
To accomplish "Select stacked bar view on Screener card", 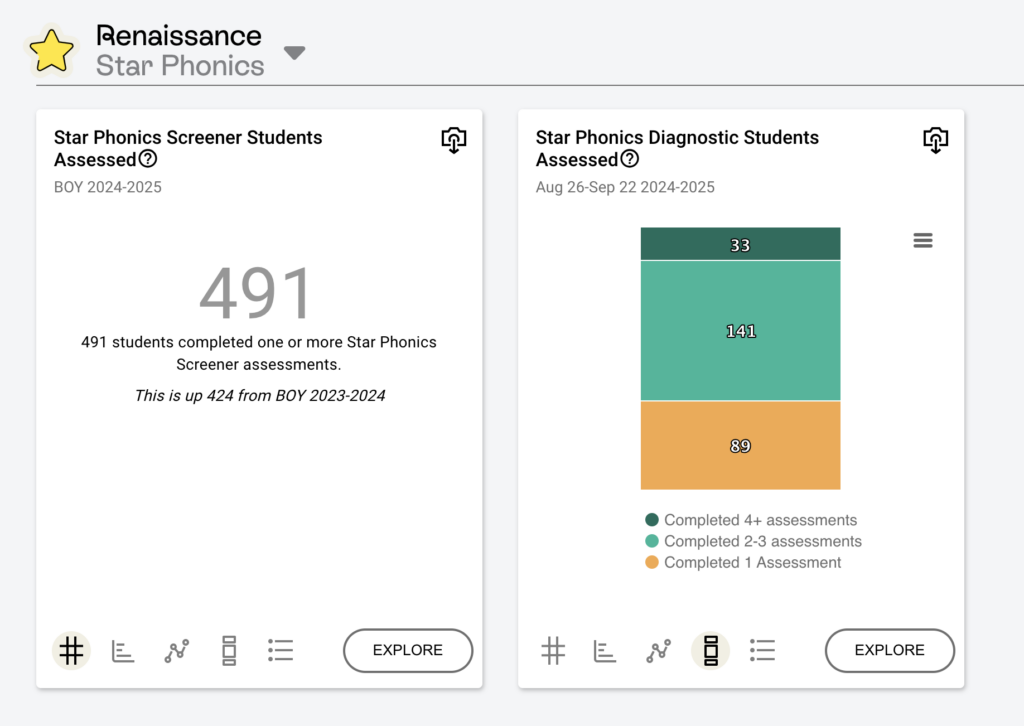I will tap(229, 650).
